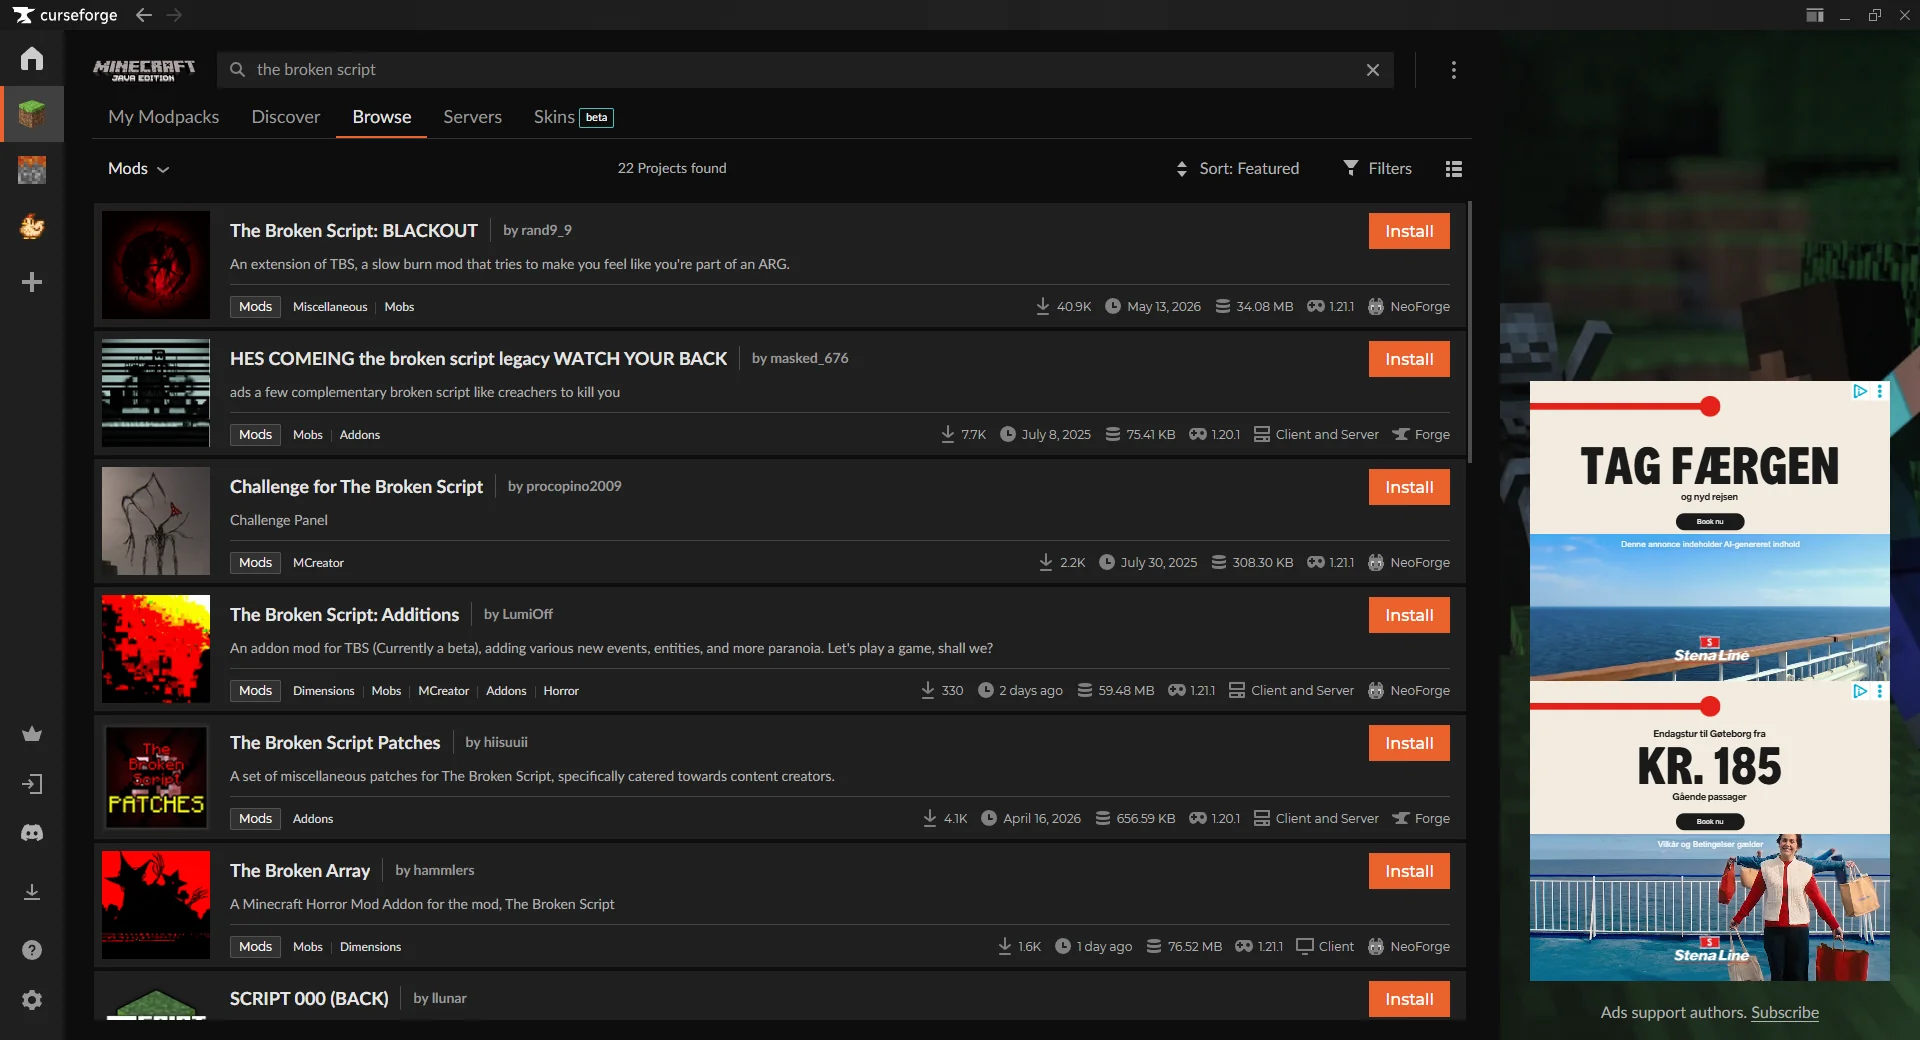Viewport: 1920px width, 1040px height.
Task: Click the MCreator tag on Challenge mod
Action: [x=318, y=563]
